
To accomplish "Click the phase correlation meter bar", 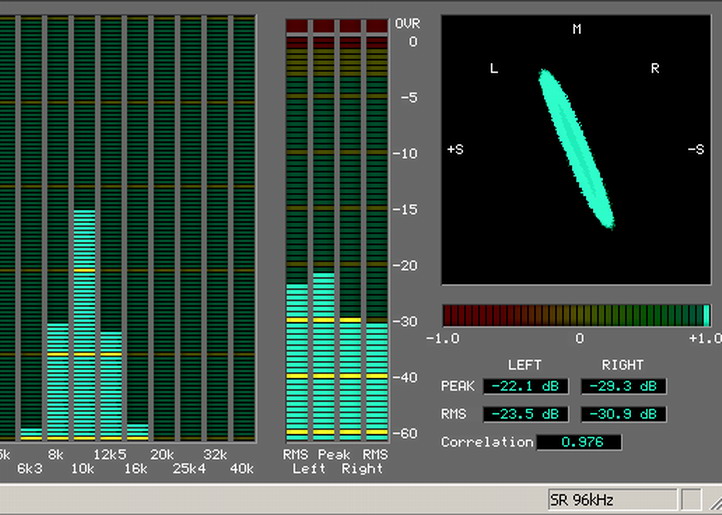I will [x=576, y=316].
